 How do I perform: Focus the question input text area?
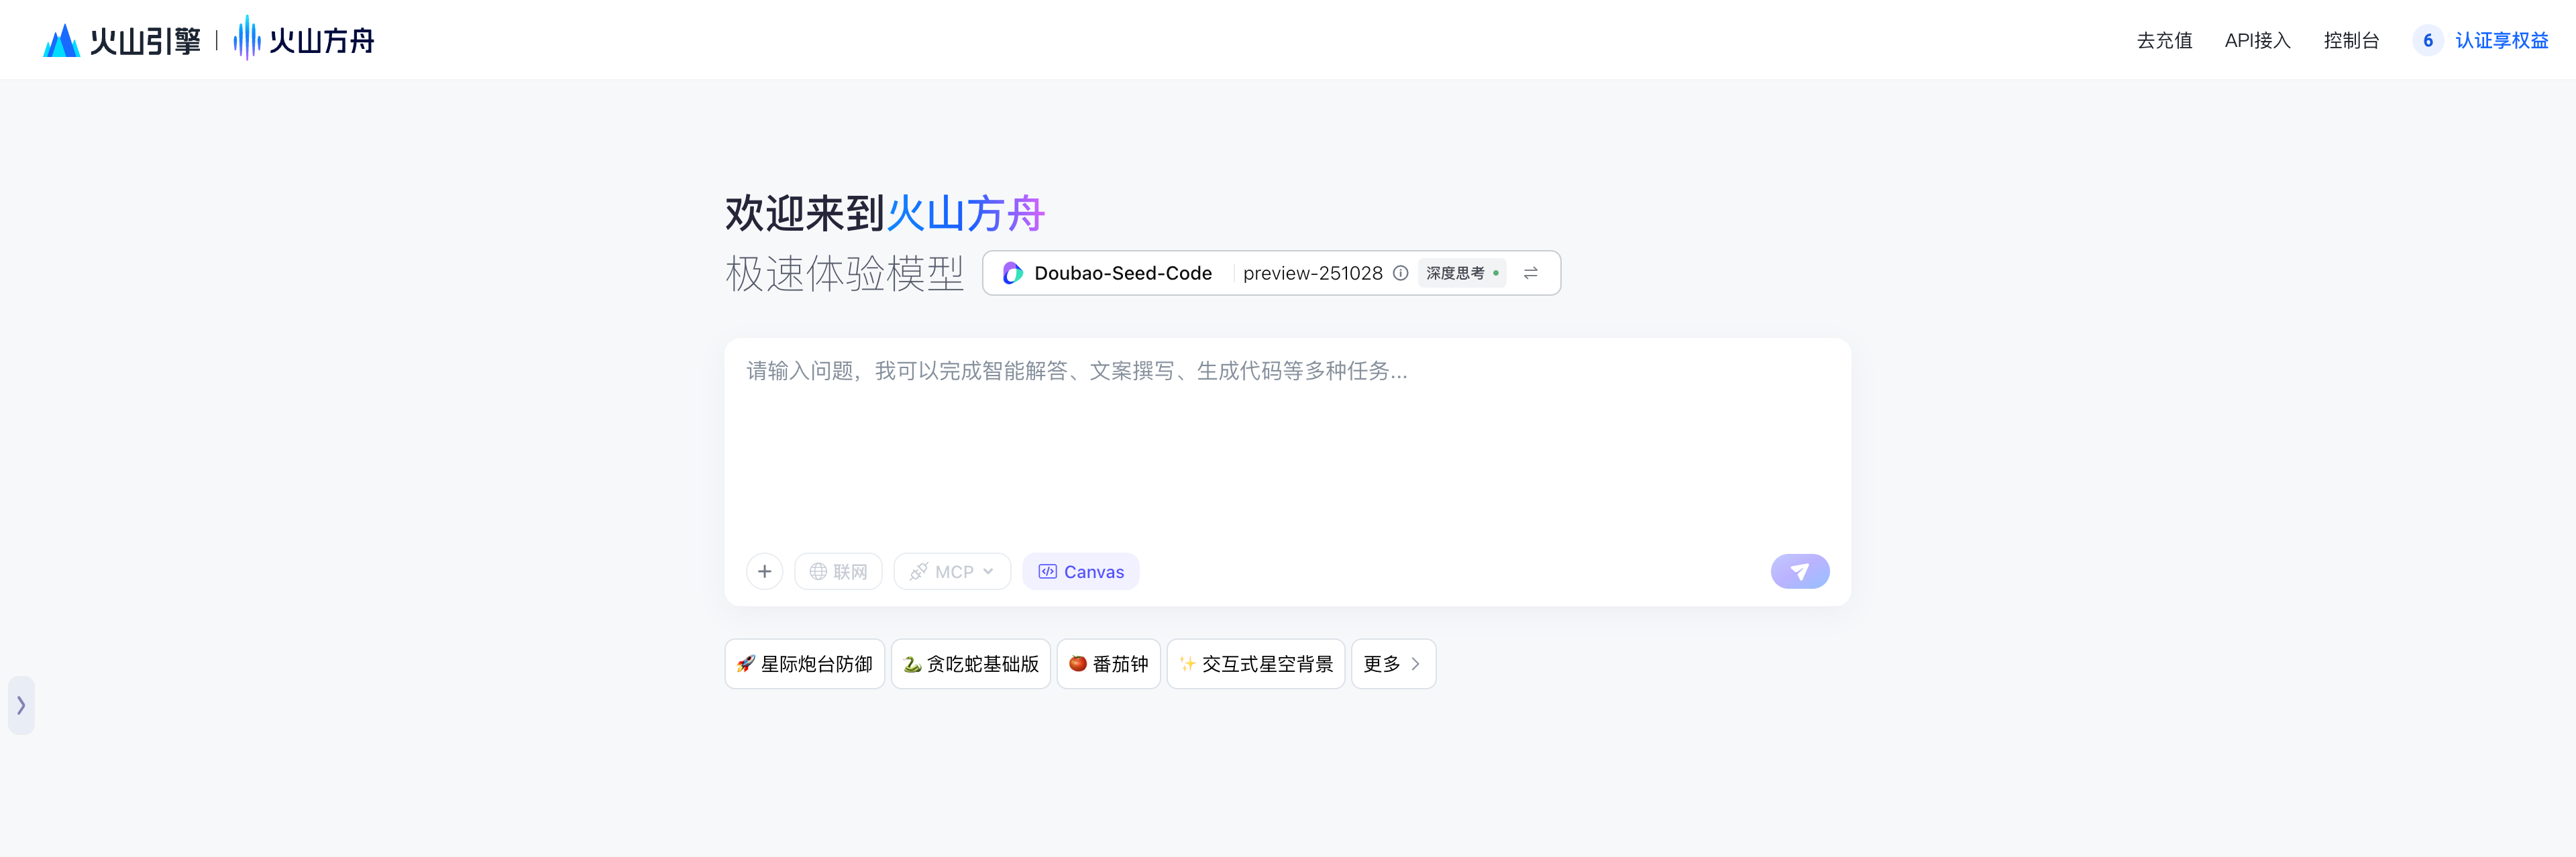click(x=1286, y=440)
